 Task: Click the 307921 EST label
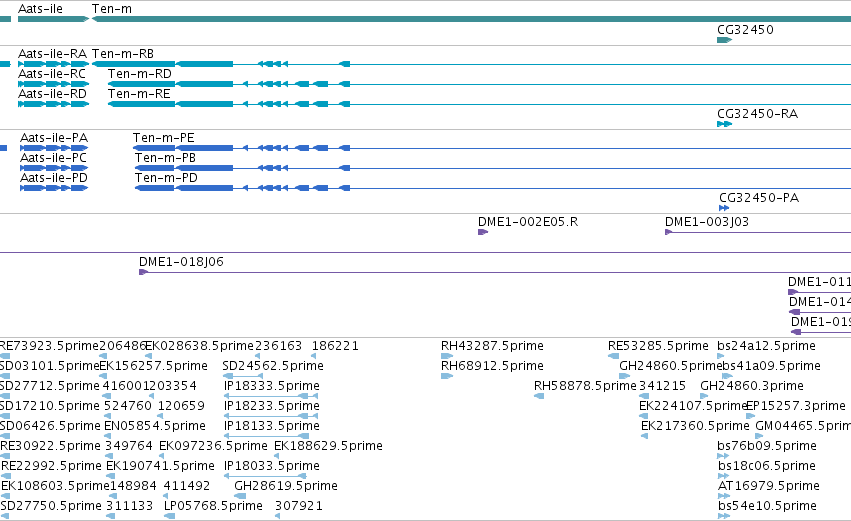299,506
